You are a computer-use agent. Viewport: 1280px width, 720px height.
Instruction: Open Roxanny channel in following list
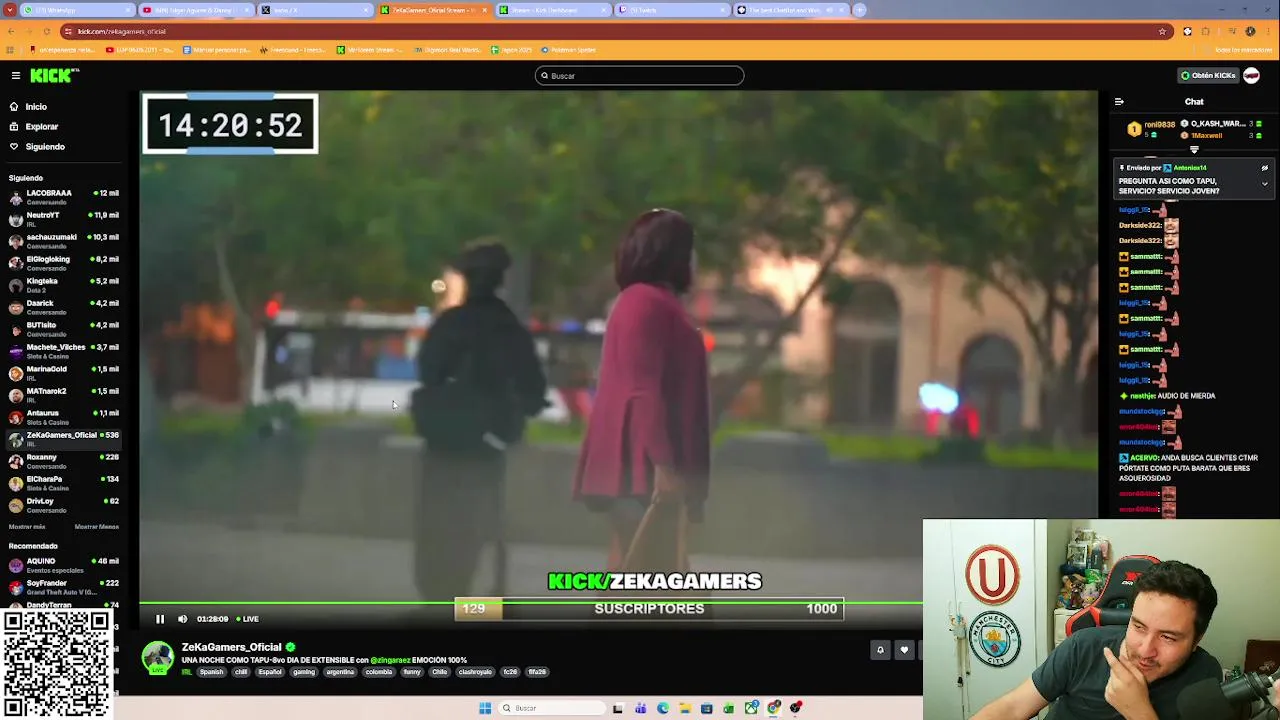tap(64, 460)
